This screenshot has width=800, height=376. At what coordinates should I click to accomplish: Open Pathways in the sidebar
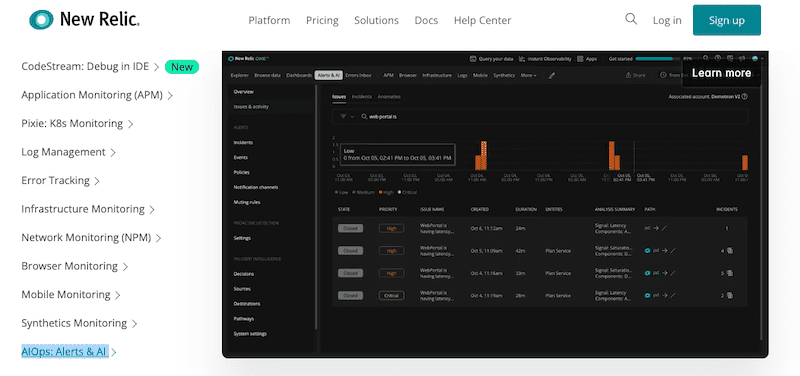pos(243,318)
